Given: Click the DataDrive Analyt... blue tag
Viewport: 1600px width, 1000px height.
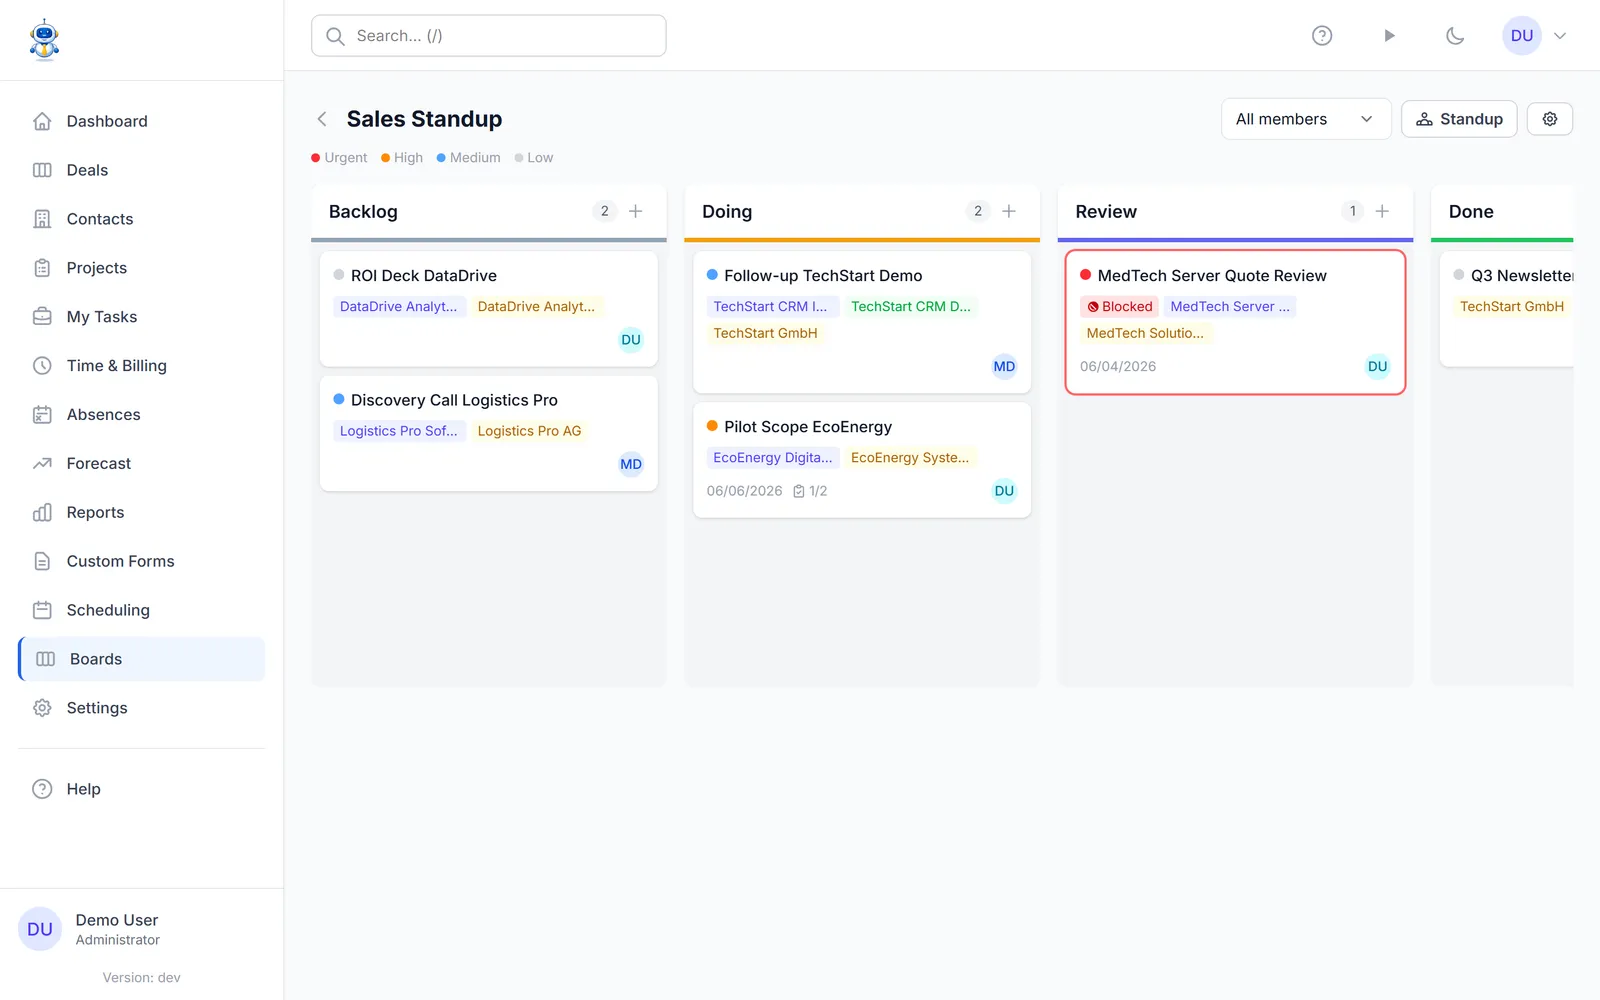Looking at the screenshot, I should pos(399,307).
